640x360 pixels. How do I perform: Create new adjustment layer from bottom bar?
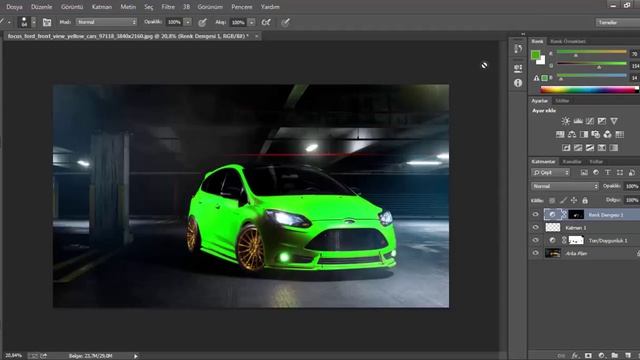coord(602,356)
